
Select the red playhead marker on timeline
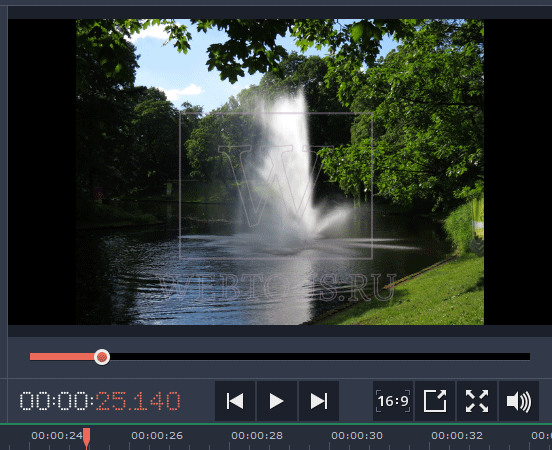(87, 438)
